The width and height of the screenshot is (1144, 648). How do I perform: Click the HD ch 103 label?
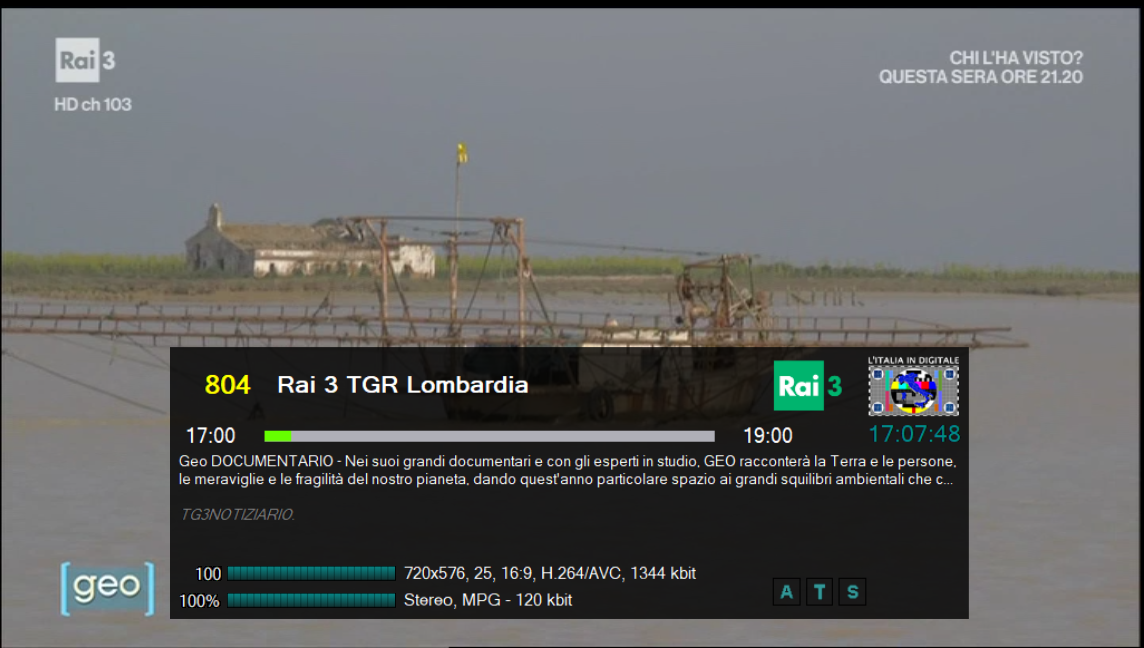tap(93, 104)
